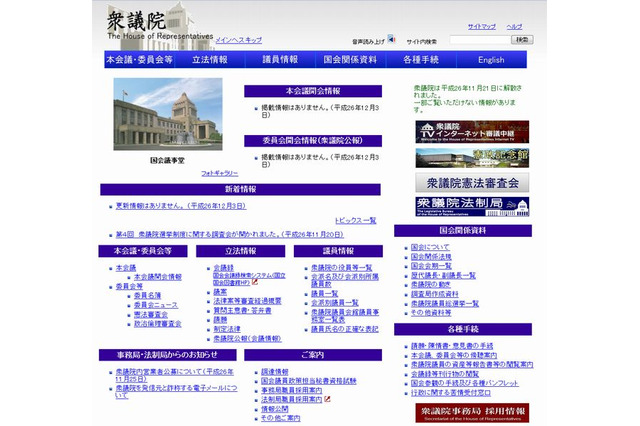Open the 質問主意書・答弁書 link
Screen dimensions: 640x426
point(242,311)
